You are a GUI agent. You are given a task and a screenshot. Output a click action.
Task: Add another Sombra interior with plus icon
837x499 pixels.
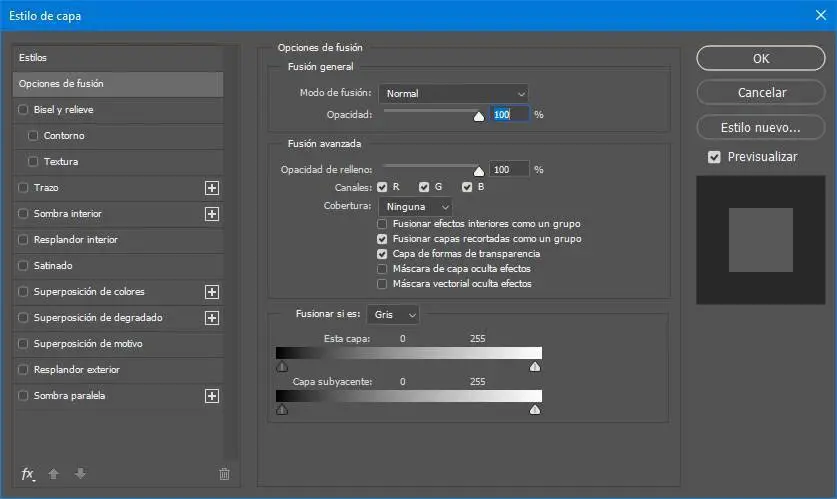click(212, 214)
